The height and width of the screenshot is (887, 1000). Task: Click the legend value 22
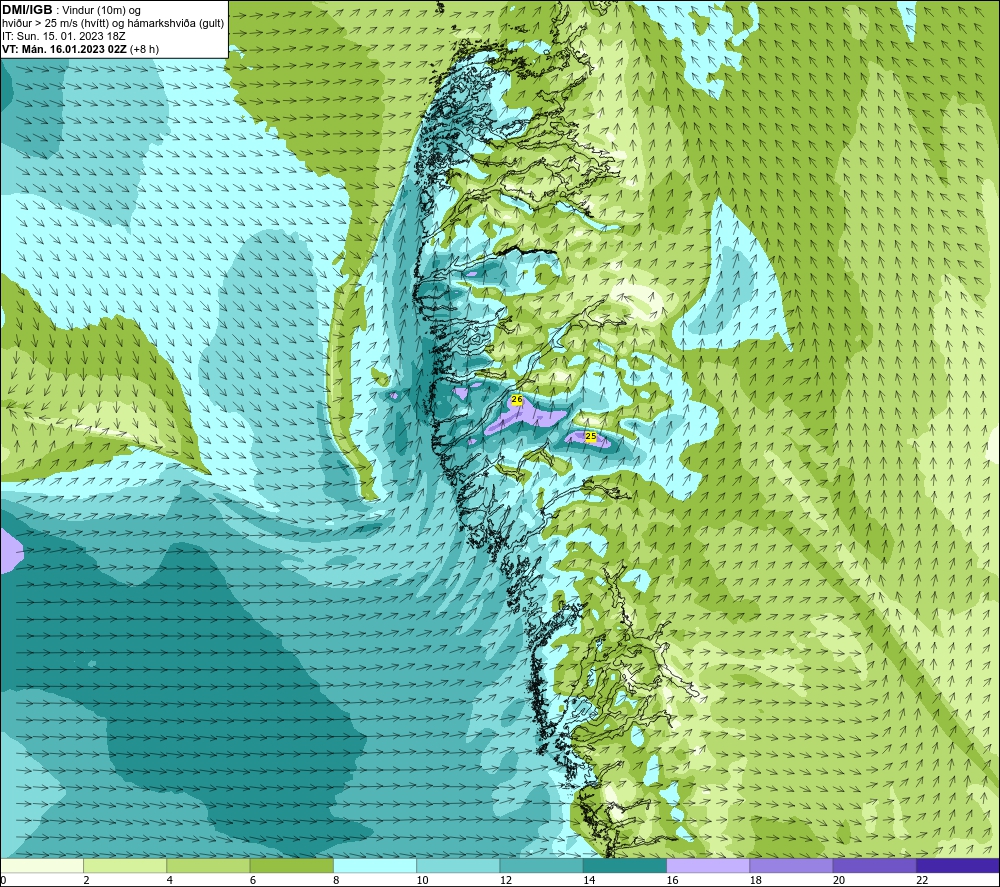(x=922, y=880)
